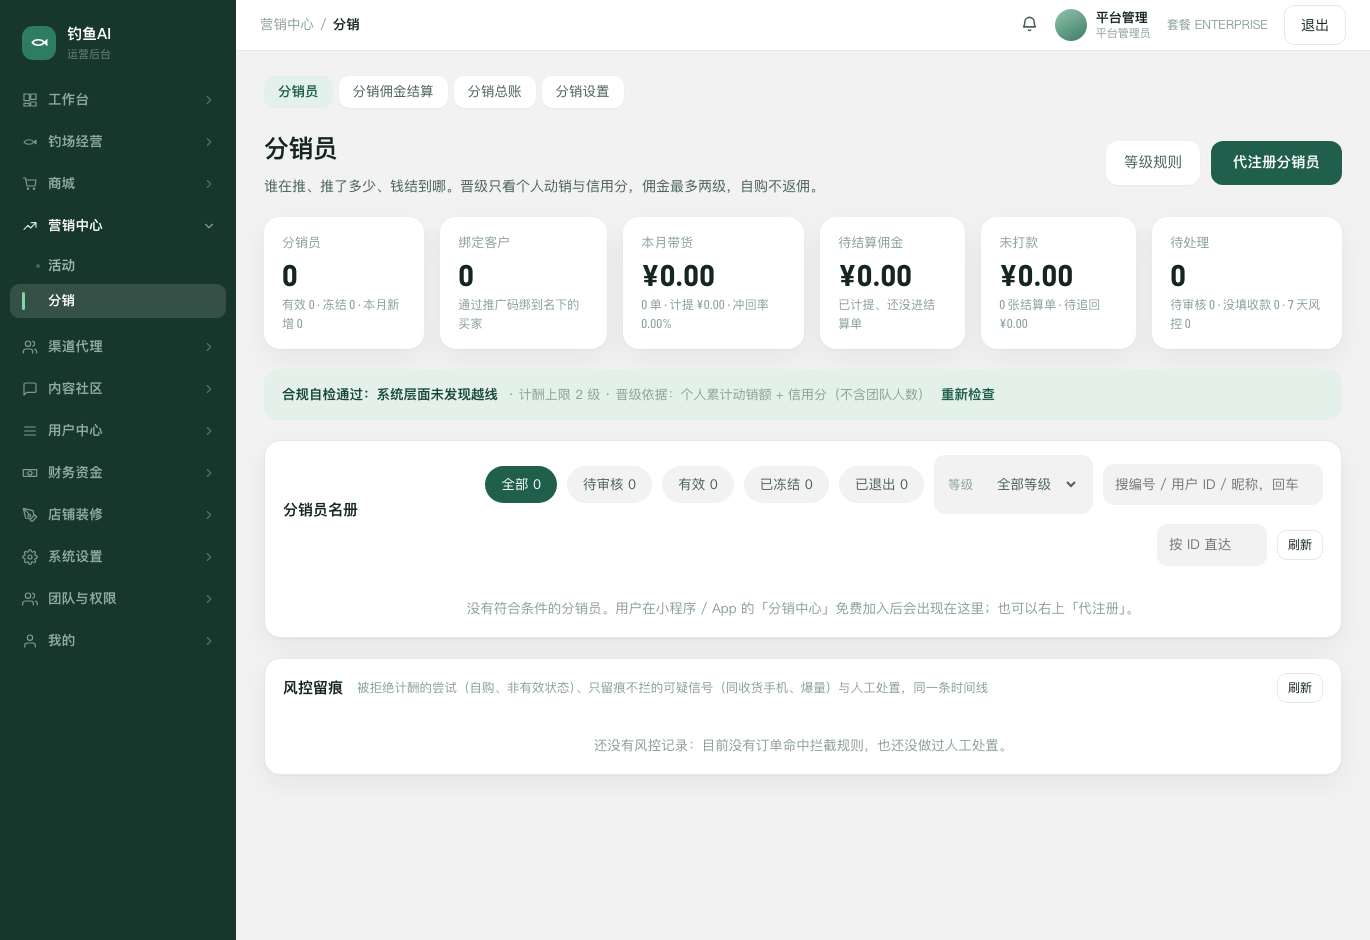Select the 分销员 tab
The width and height of the screenshot is (1370, 940).
tap(298, 92)
